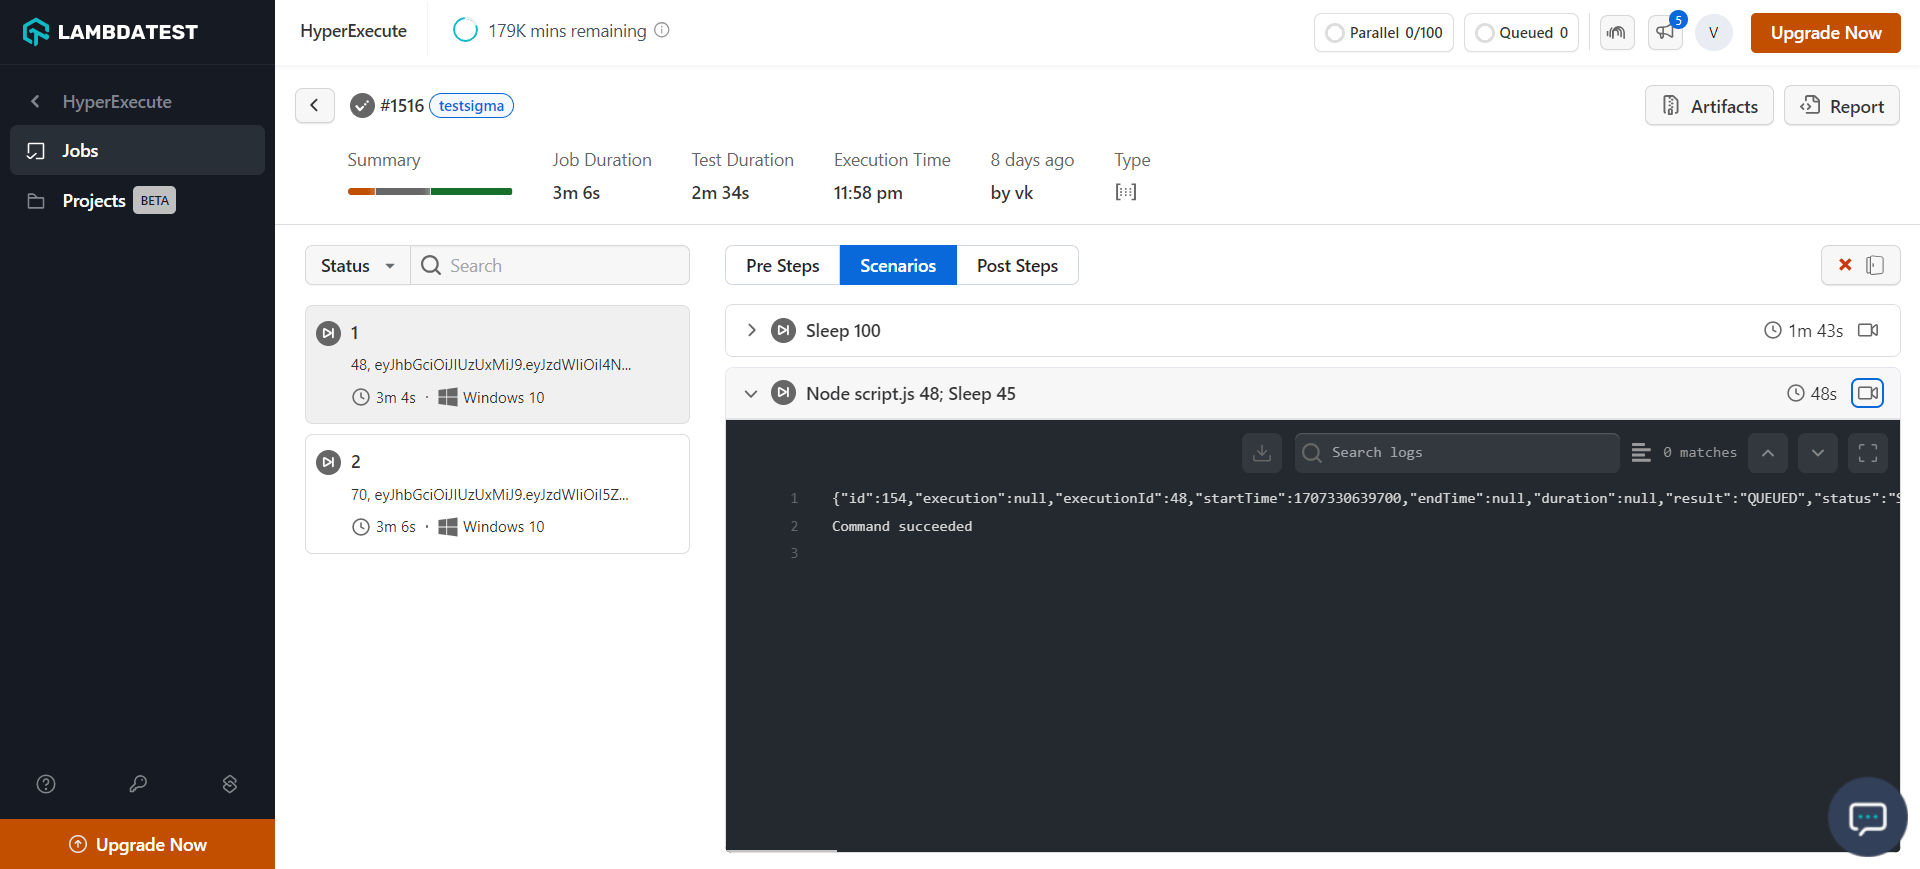The width and height of the screenshot is (1920, 869).
Task: Click the help question mark icon
Action: click(46, 784)
